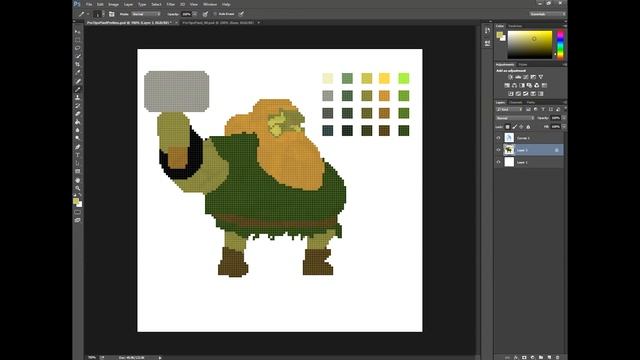Toggle pressure for opacity icon
The image size is (640, 360).
pyautogui.click(x=205, y=14)
